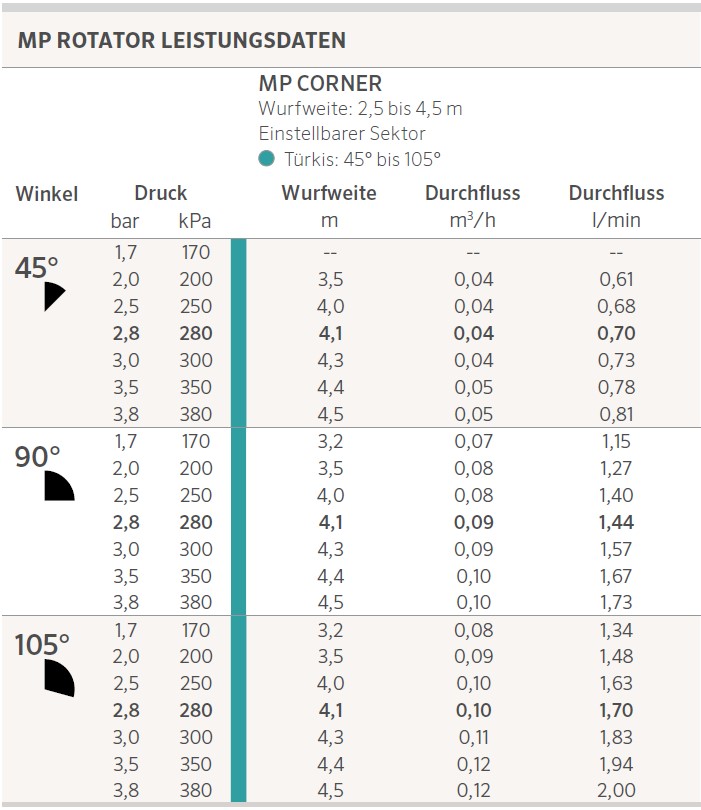Click 3,2 m range in the 90° section
The image size is (701, 810).
[330, 441]
